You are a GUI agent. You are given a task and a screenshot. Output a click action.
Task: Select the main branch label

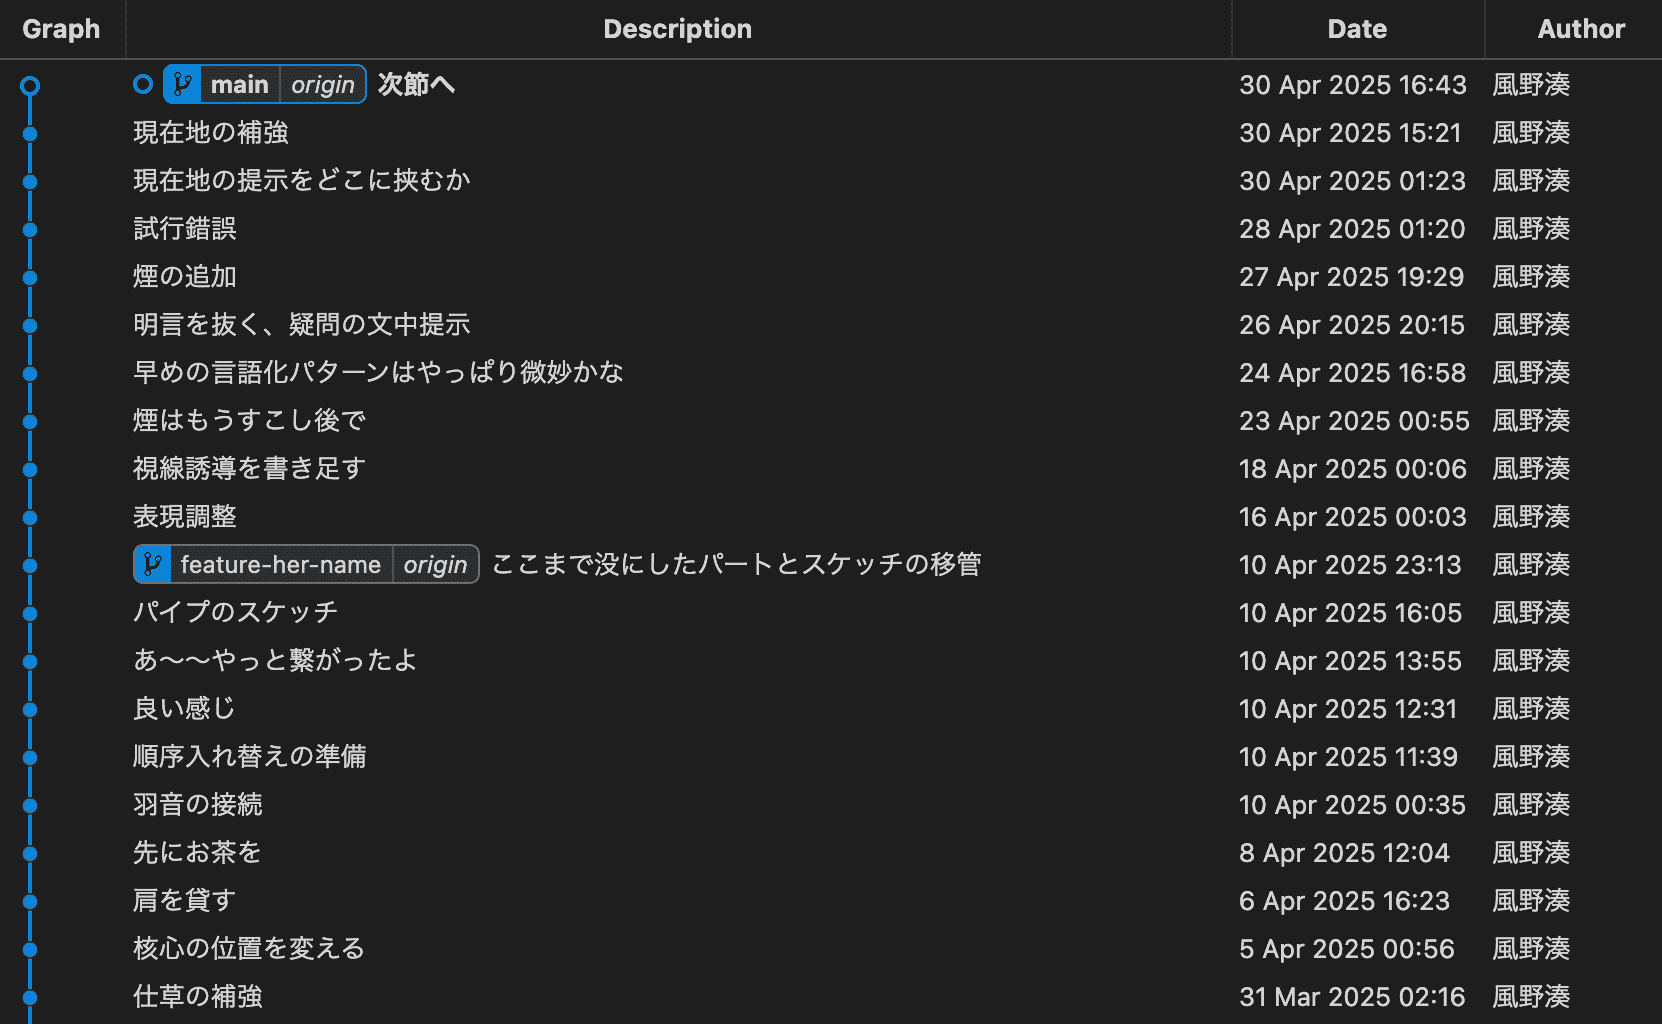click(x=240, y=85)
